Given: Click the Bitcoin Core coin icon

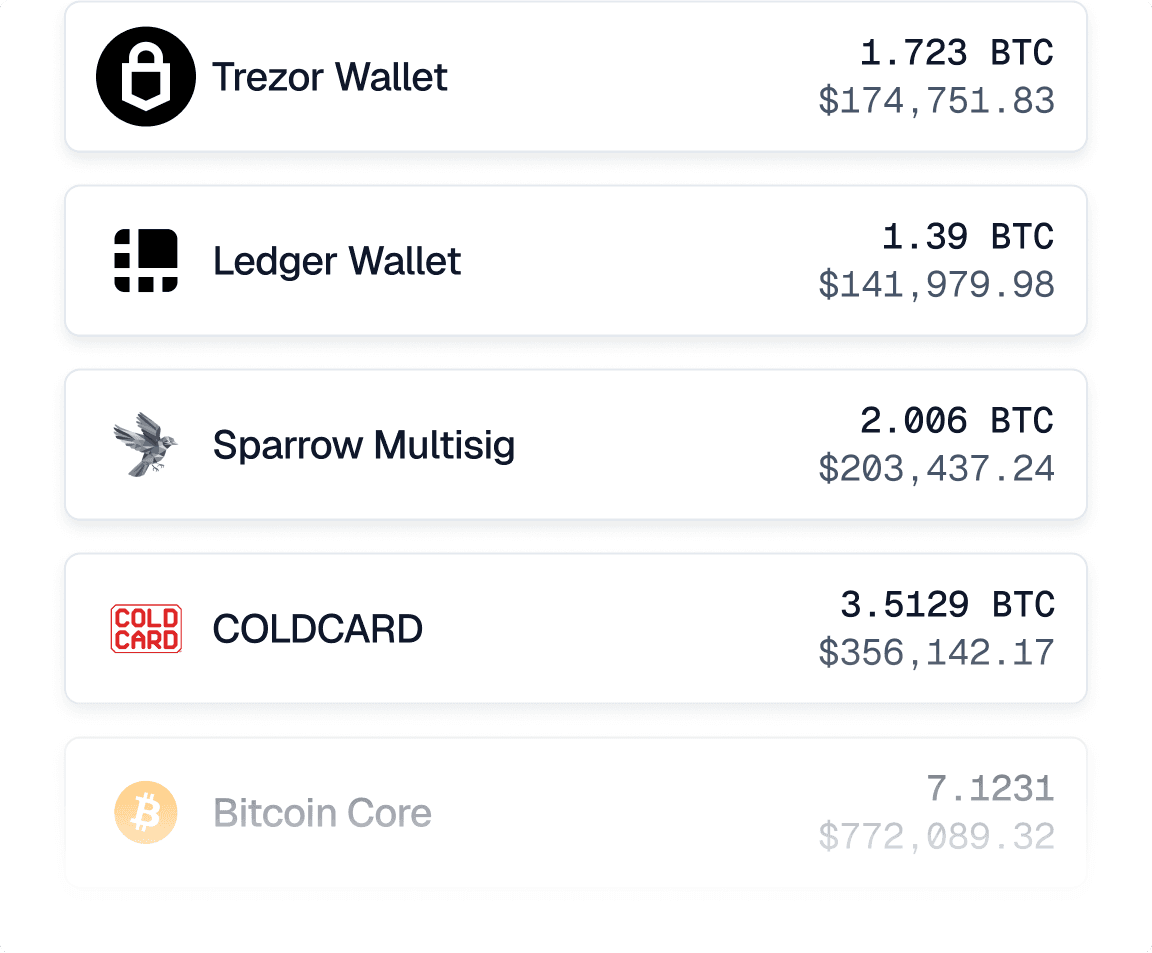Looking at the screenshot, I should [145, 812].
